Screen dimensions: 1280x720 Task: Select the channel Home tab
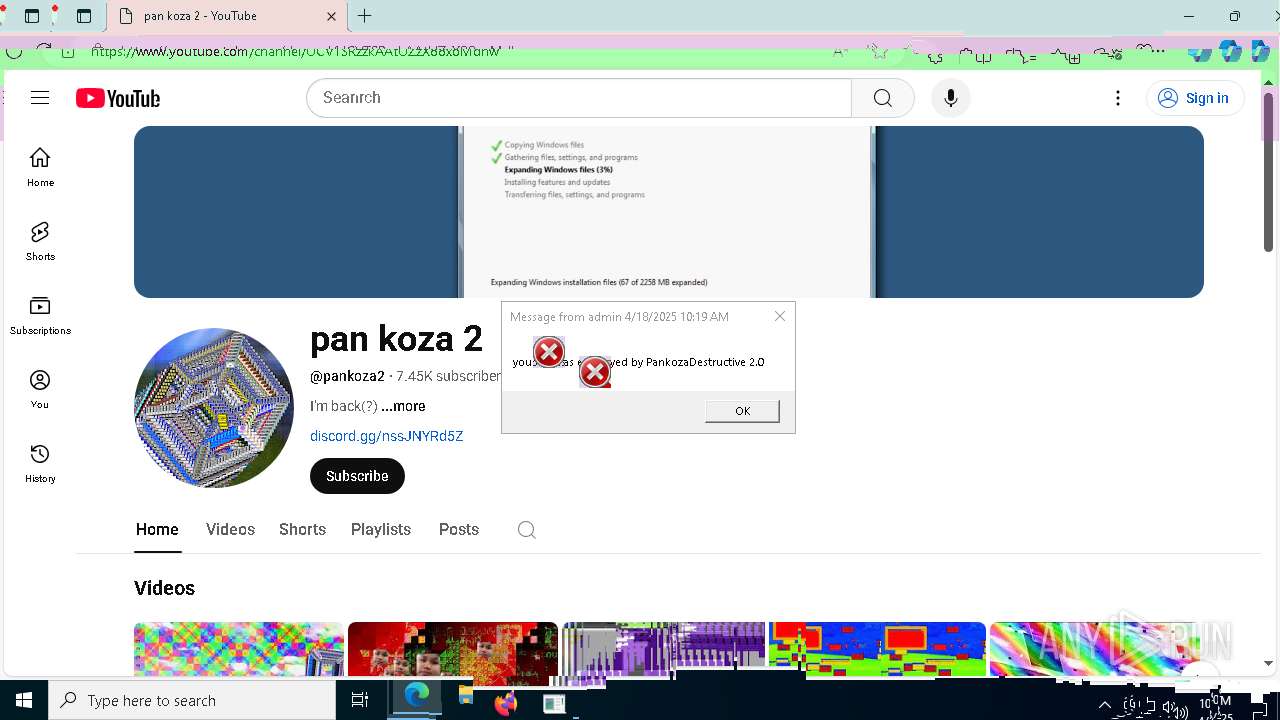tap(157, 530)
